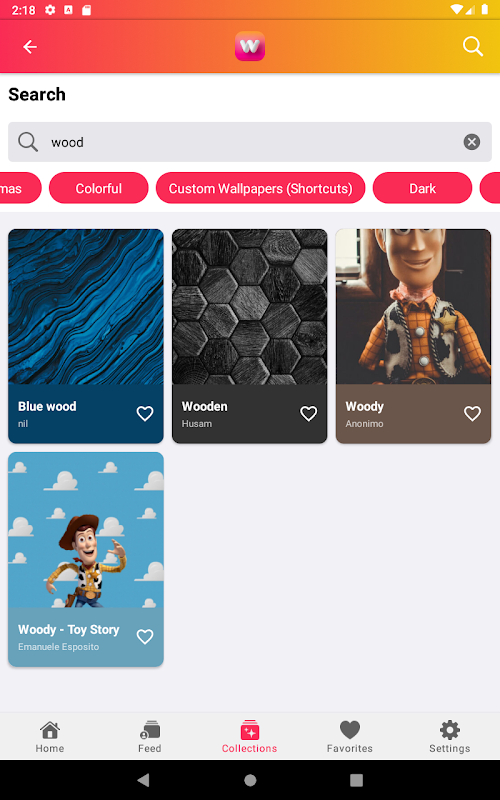Screen dimensions: 500x800
Task: Tap the W app logo
Action: 249,46
